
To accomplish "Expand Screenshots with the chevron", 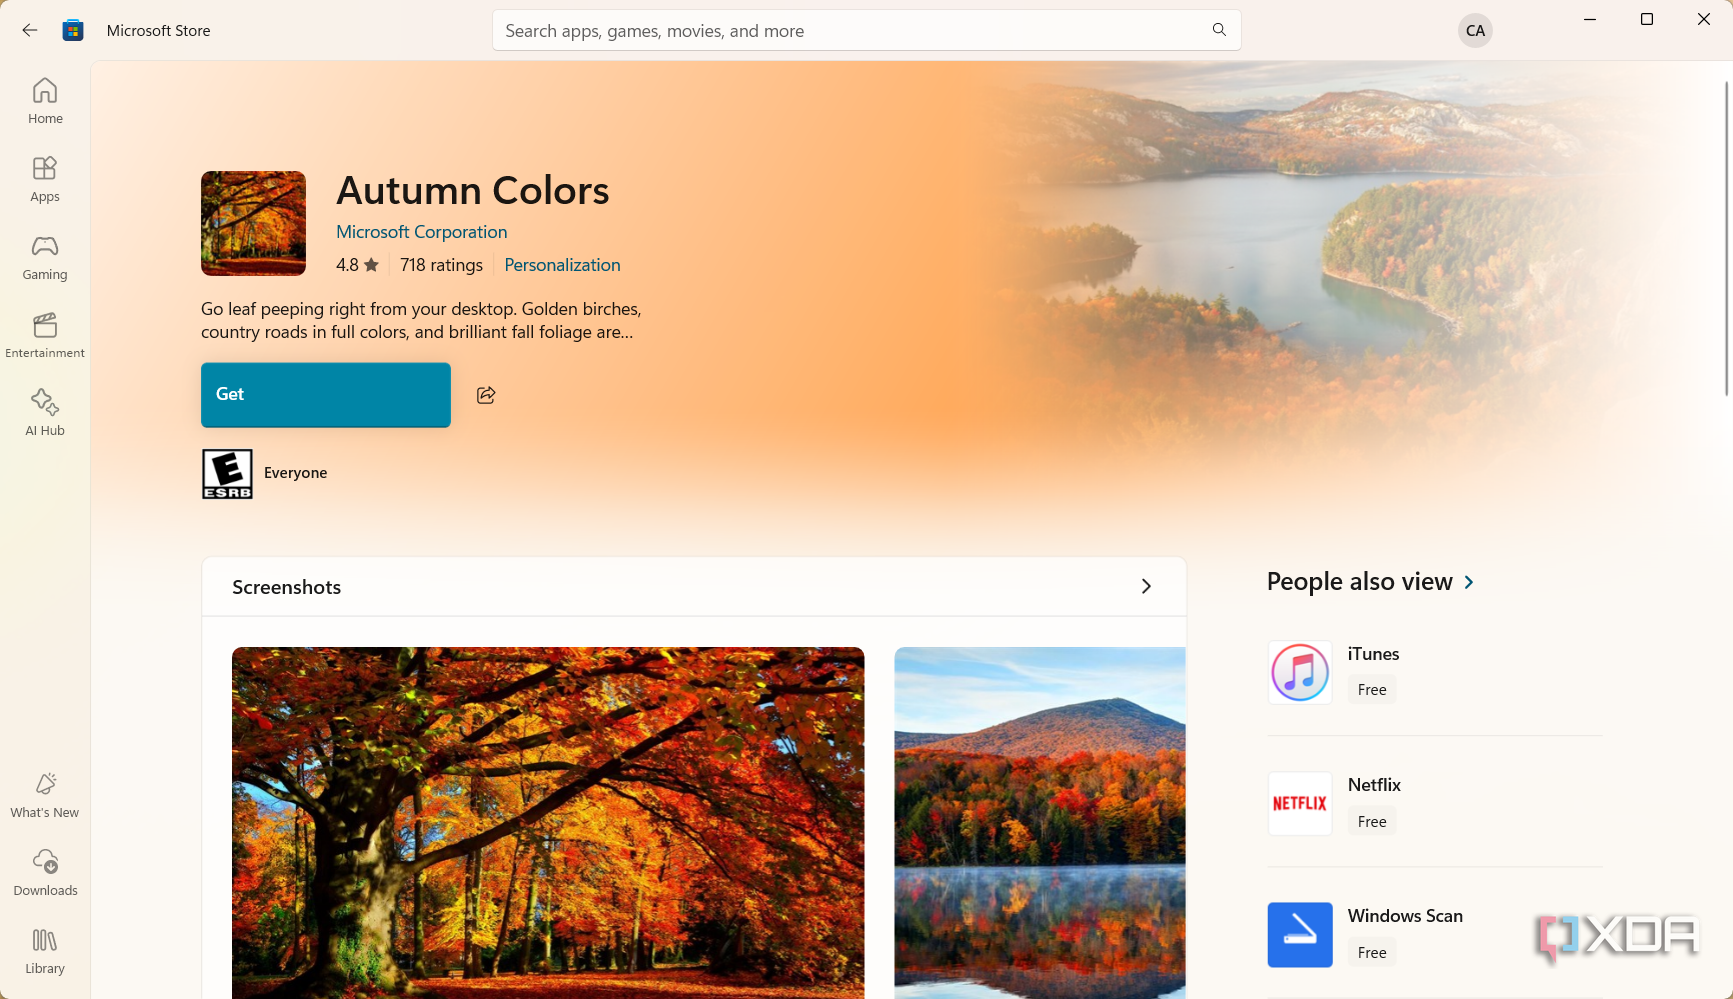I will 1146,586.
